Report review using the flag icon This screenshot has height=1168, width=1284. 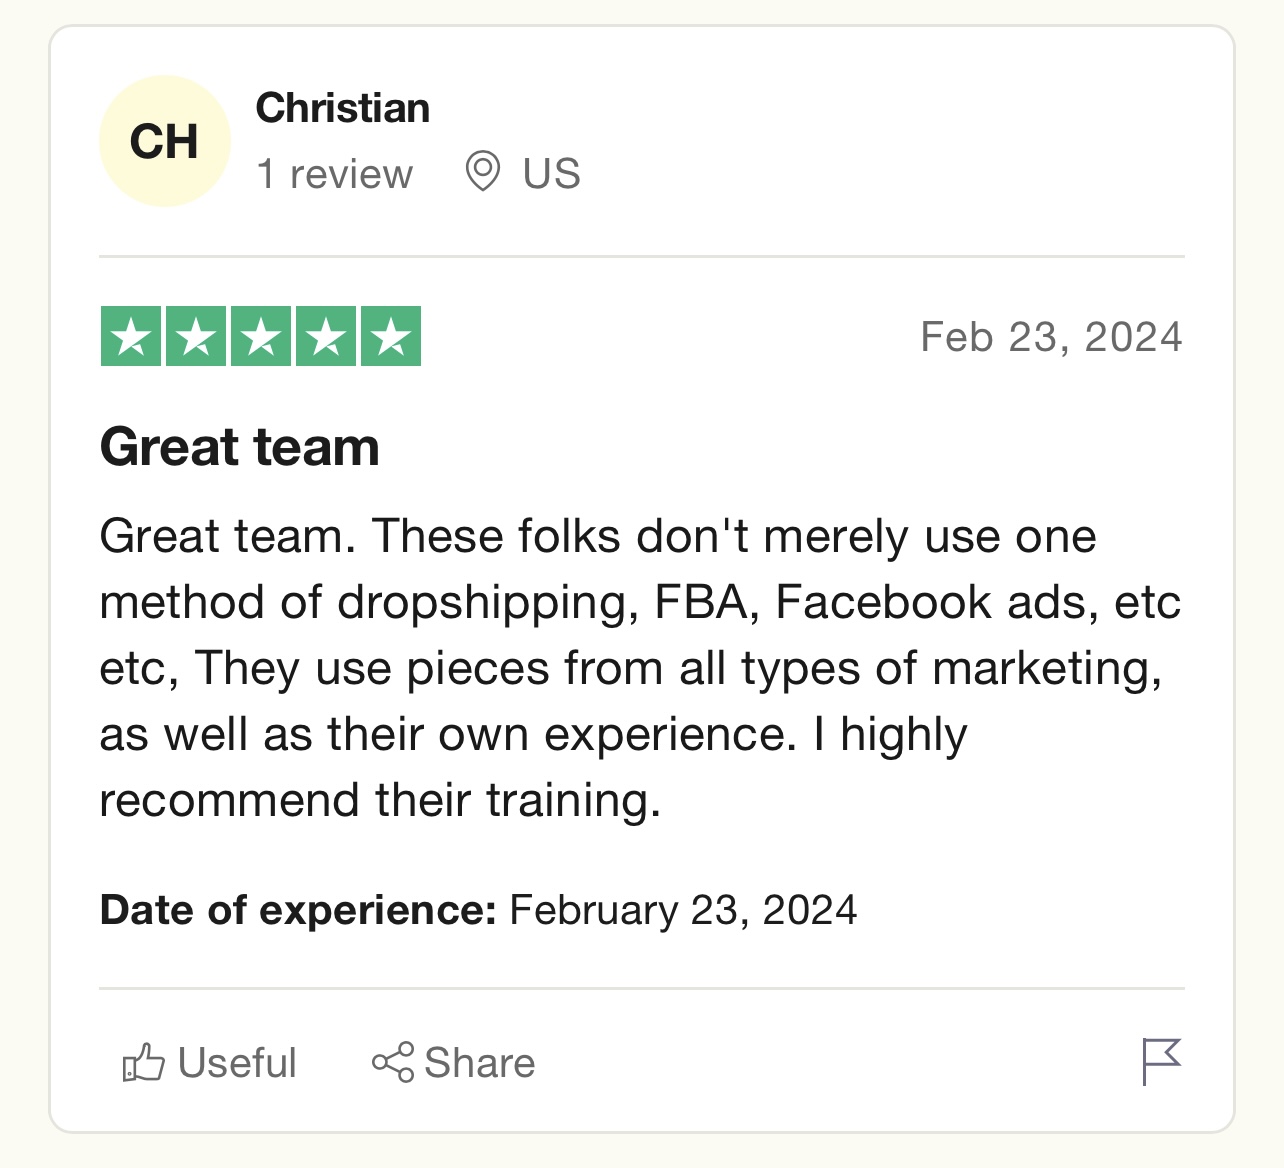click(x=1161, y=1061)
